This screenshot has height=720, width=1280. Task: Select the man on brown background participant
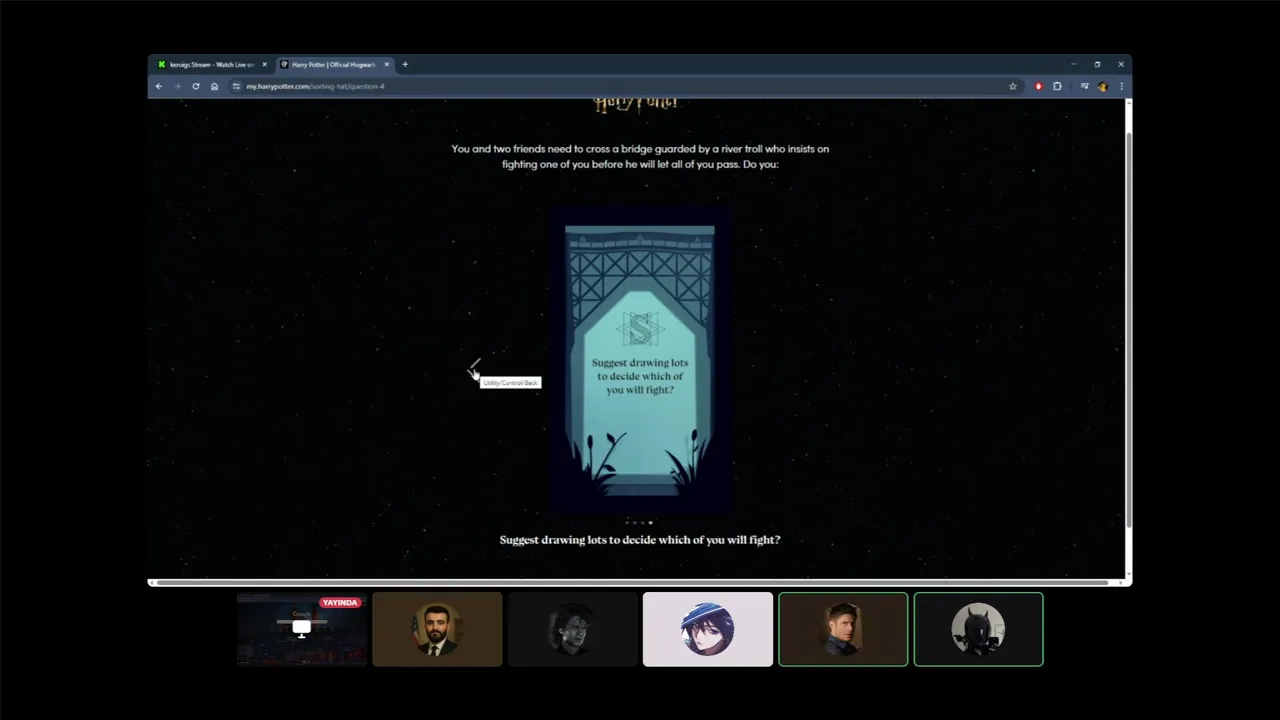tap(843, 629)
